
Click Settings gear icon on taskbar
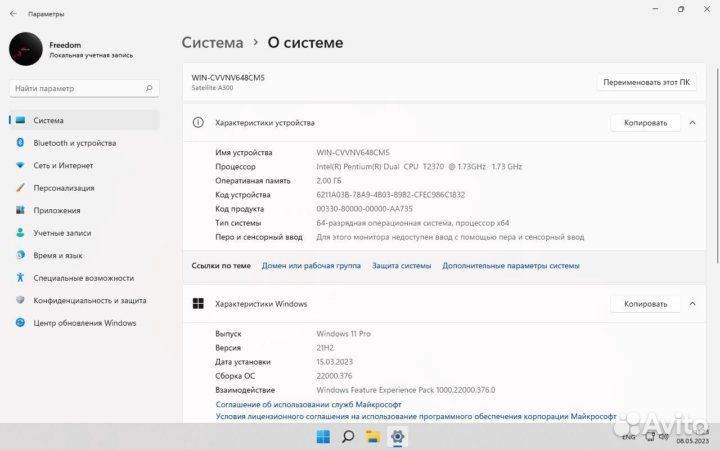[398, 437]
